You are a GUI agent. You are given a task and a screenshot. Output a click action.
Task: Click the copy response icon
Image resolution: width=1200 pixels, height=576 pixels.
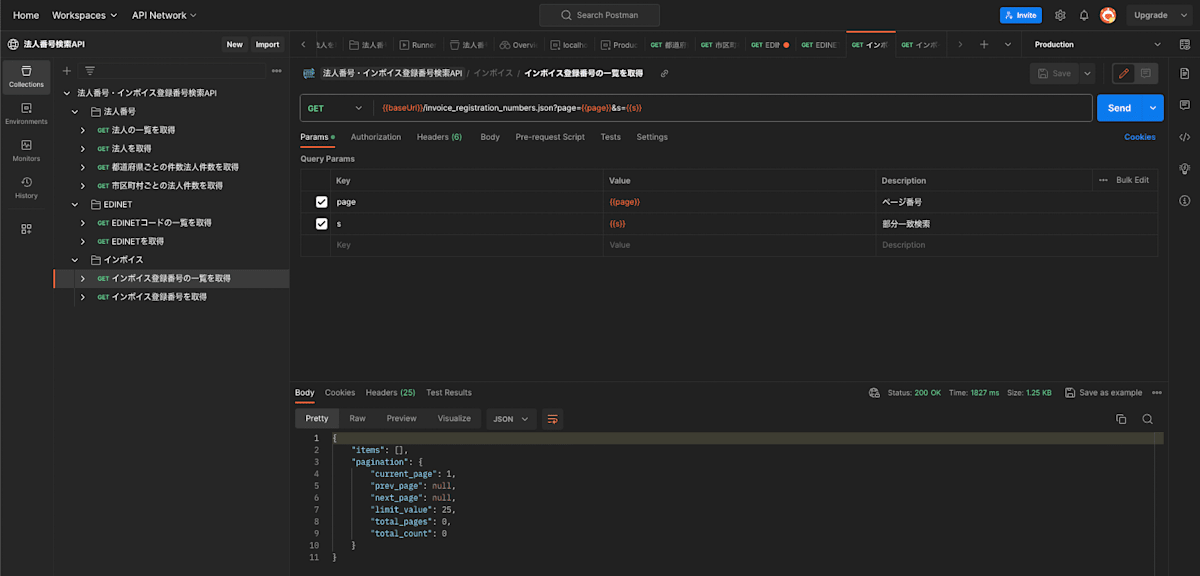1121,419
